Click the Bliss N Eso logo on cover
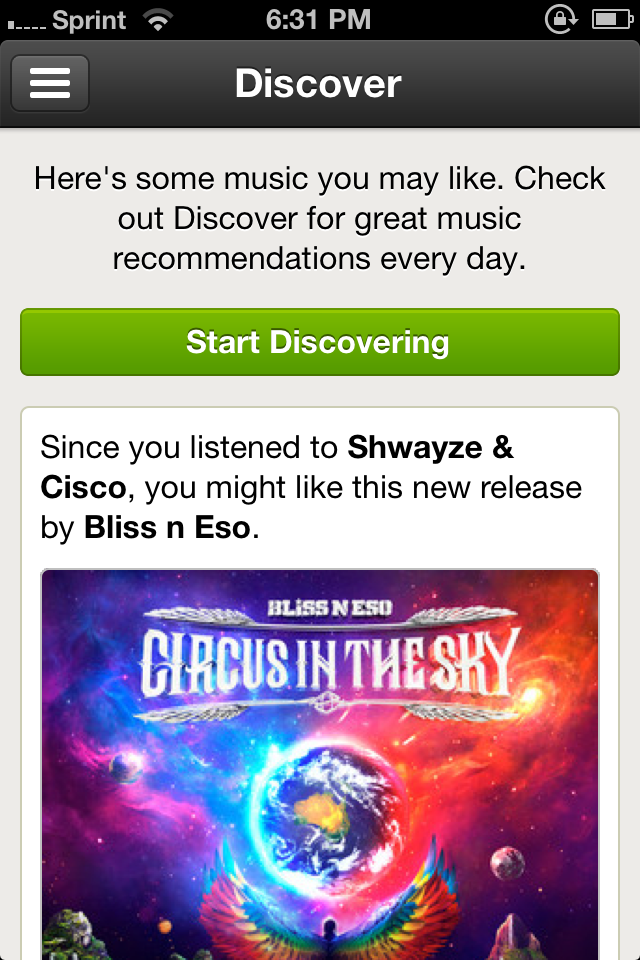Screen dimensions: 640x960 coord(329,608)
